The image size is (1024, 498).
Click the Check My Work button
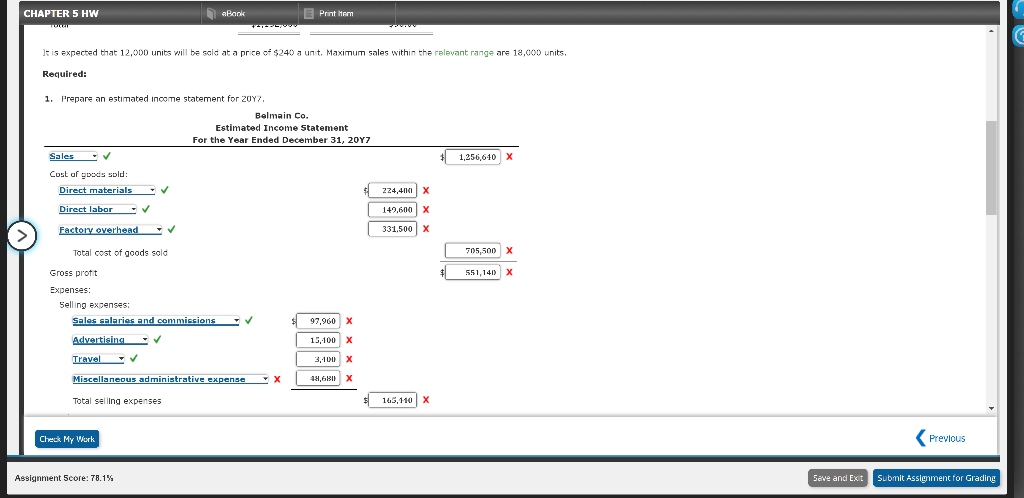67,439
